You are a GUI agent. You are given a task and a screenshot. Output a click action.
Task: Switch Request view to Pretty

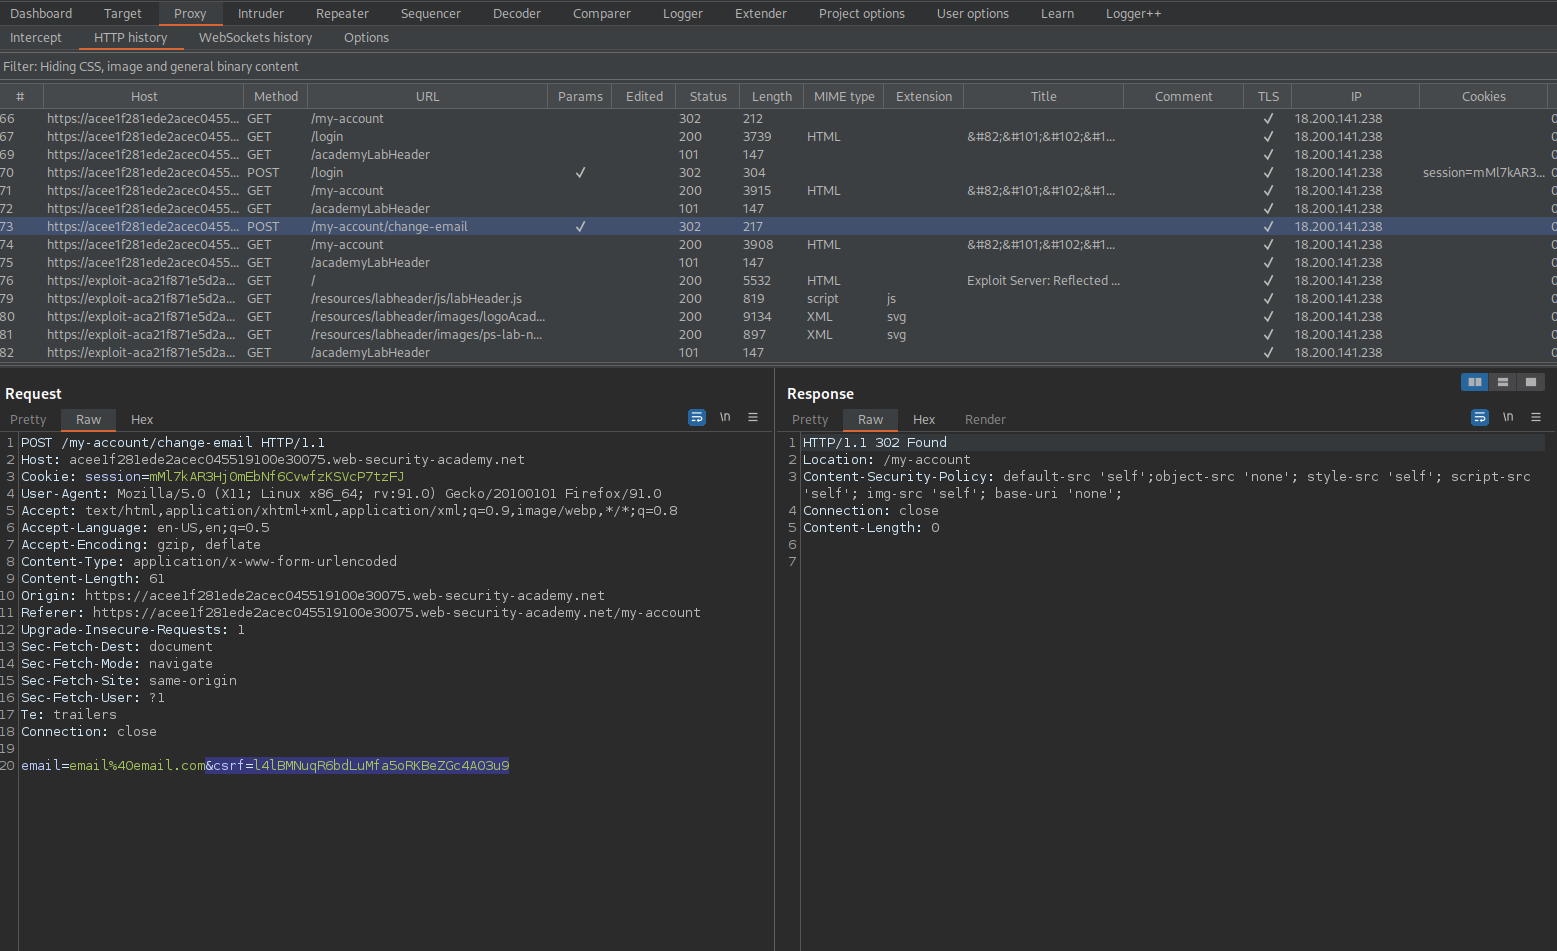(x=28, y=420)
